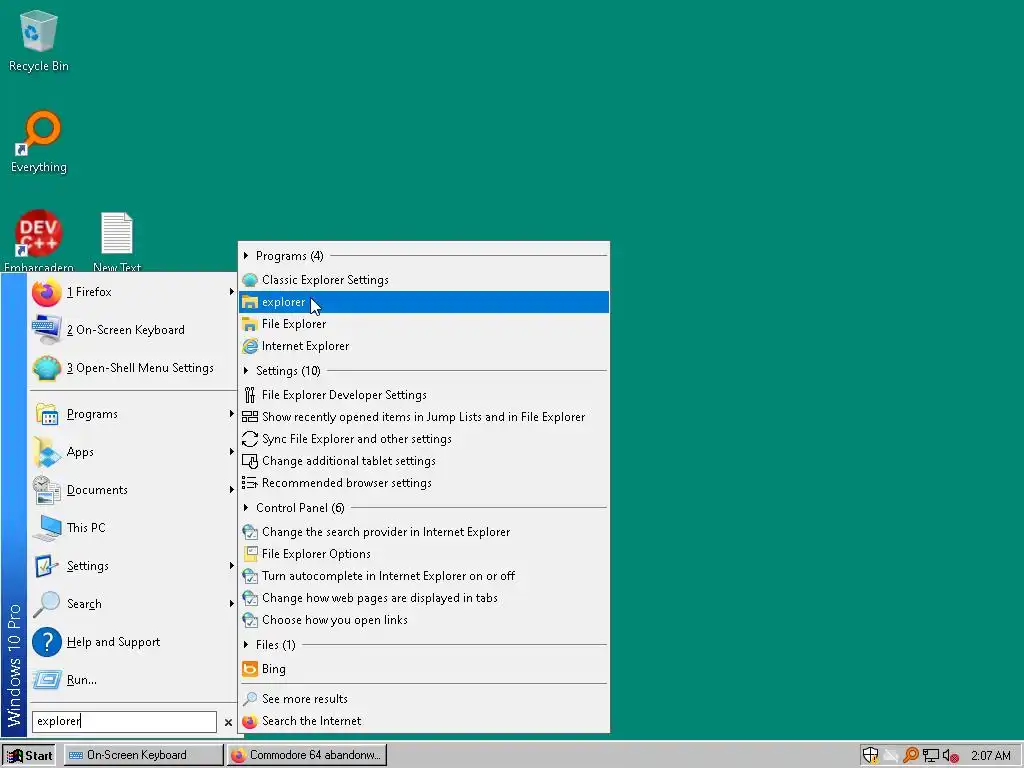Click the Windows Security shield tray icon
The height and width of the screenshot is (768, 1024).
[870, 755]
